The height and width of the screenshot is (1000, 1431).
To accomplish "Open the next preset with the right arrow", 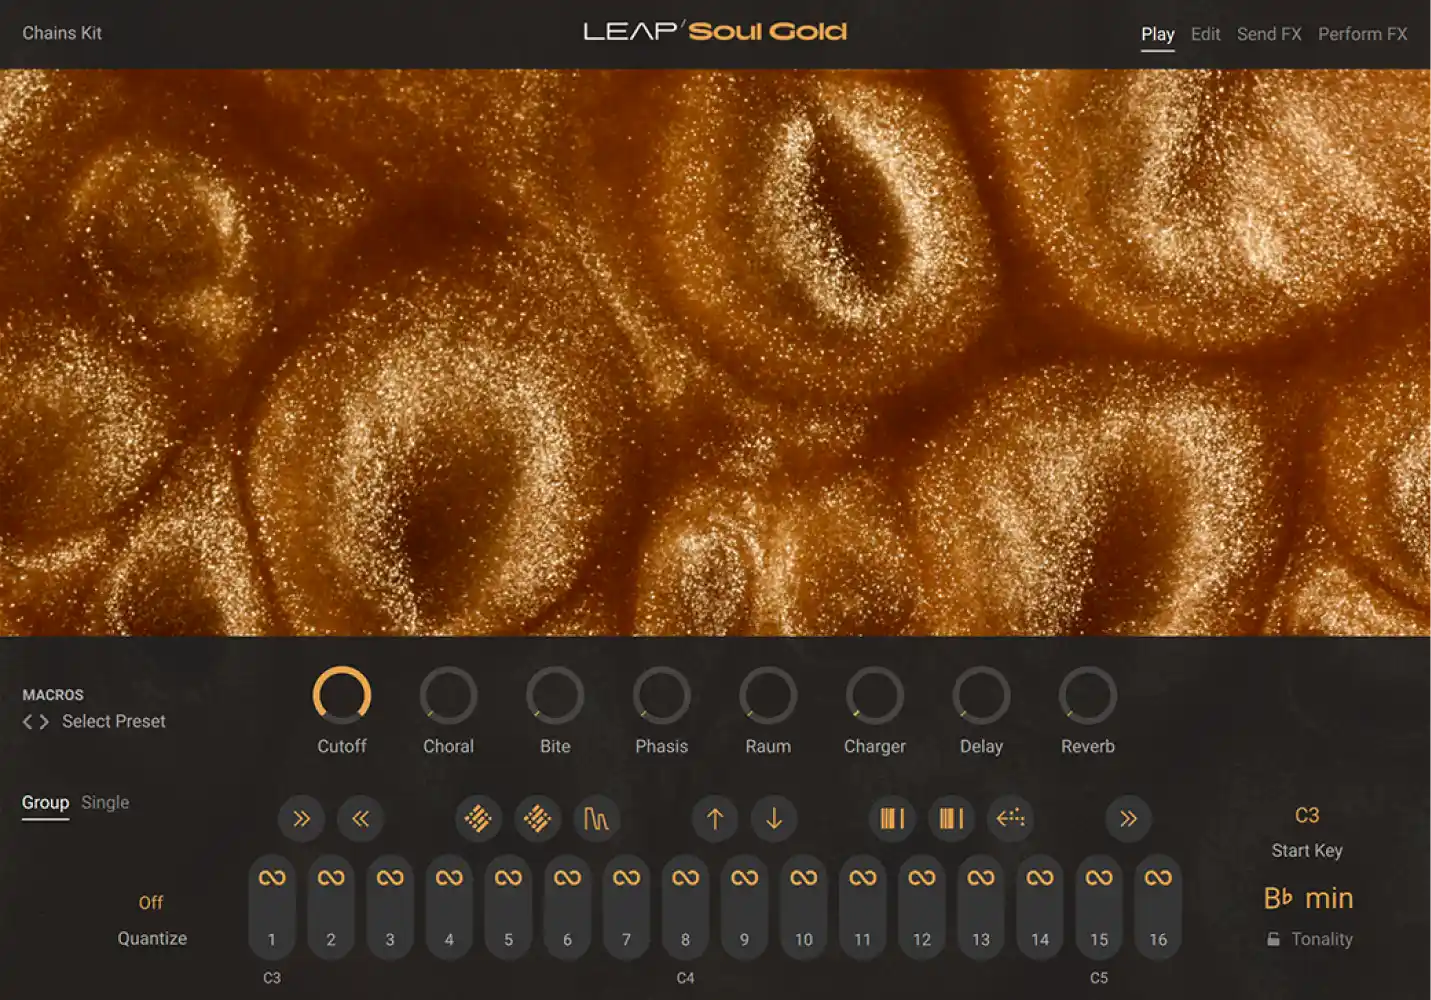I will coord(43,721).
